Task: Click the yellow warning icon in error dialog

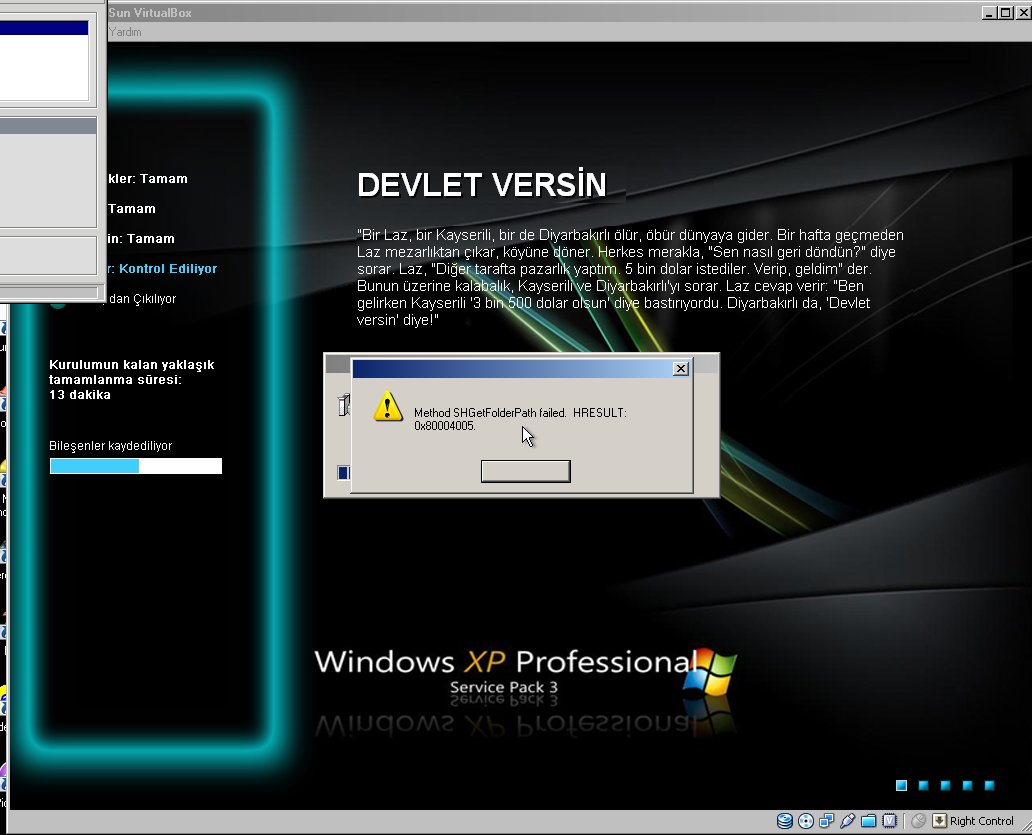Action: [387, 407]
